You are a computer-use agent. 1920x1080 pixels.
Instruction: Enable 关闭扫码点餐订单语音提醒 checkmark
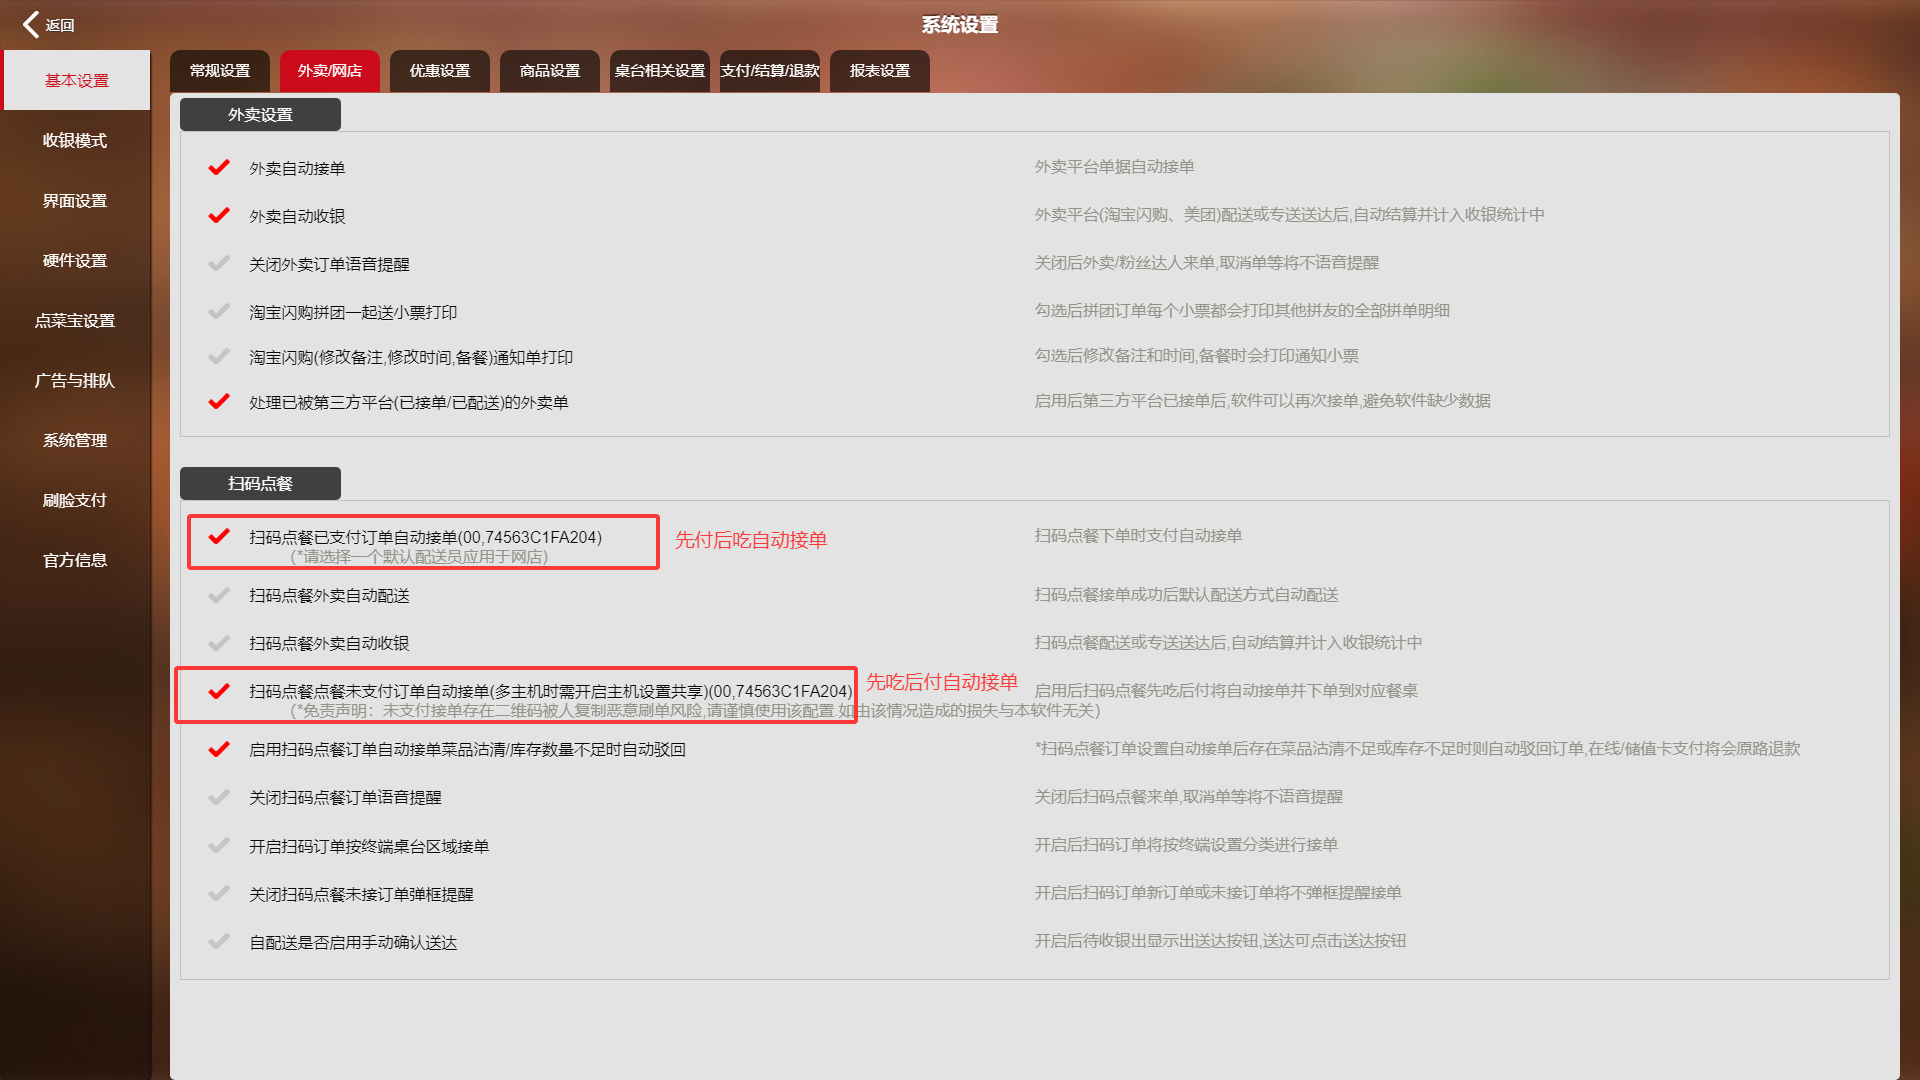(x=219, y=797)
